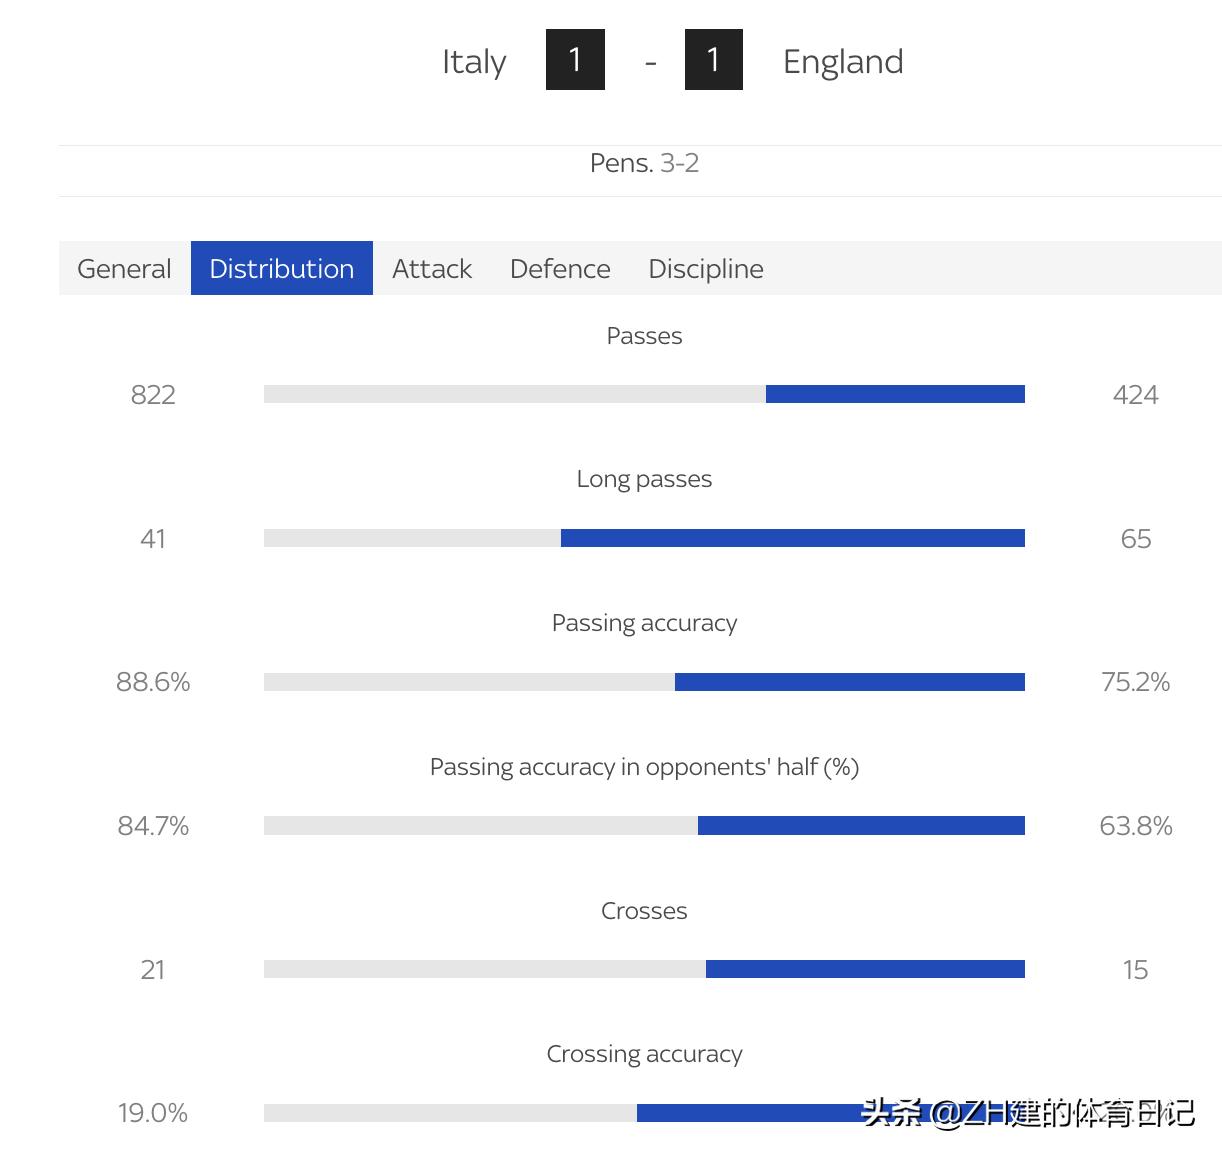This screenshot has width=1222, height=1156.
Task: Switch to the General tab
Action: click(x=124, y=269)
